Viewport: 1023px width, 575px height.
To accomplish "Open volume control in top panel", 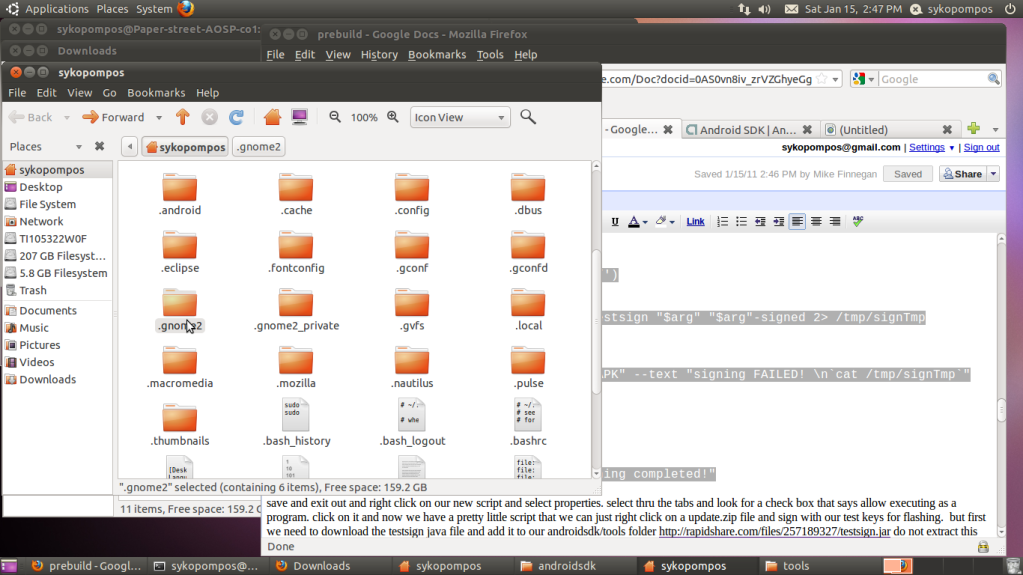I will tap(765, 9).
